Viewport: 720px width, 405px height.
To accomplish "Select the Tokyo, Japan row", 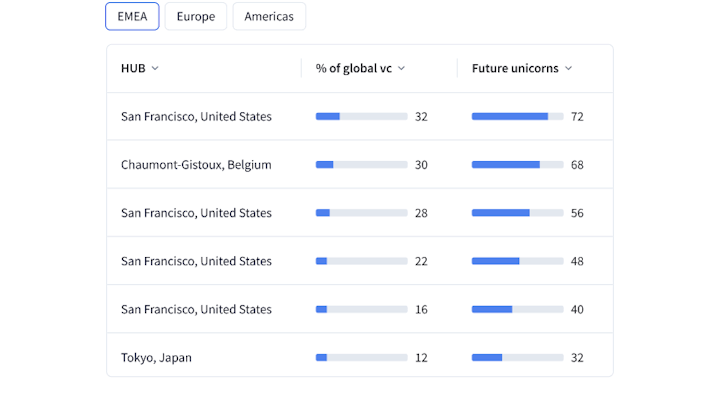I will pos(156,357).
